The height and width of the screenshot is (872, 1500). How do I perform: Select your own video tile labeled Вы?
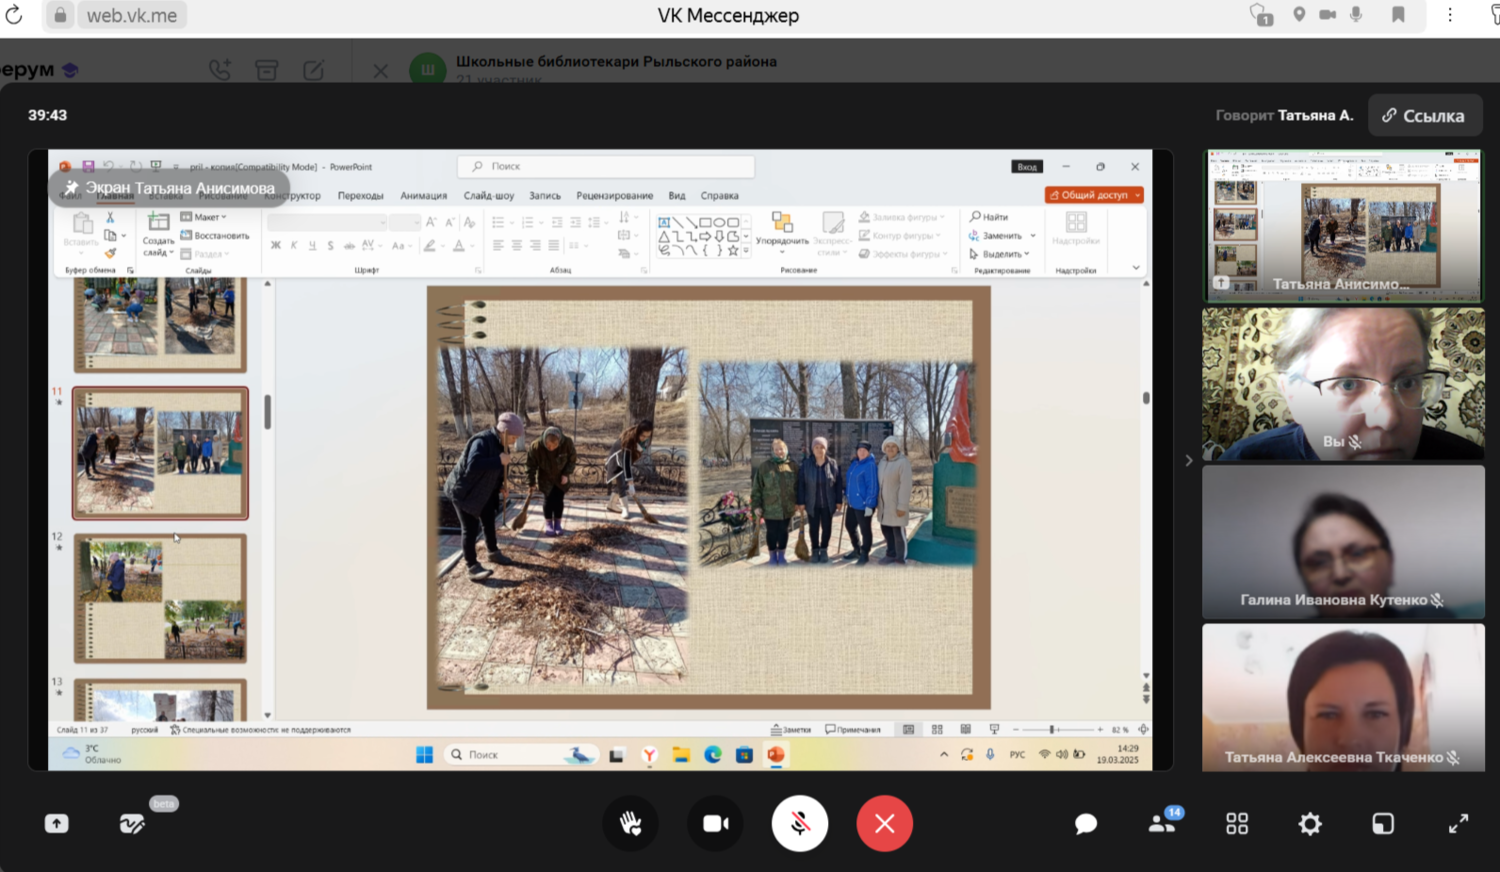coord(1343,383)
